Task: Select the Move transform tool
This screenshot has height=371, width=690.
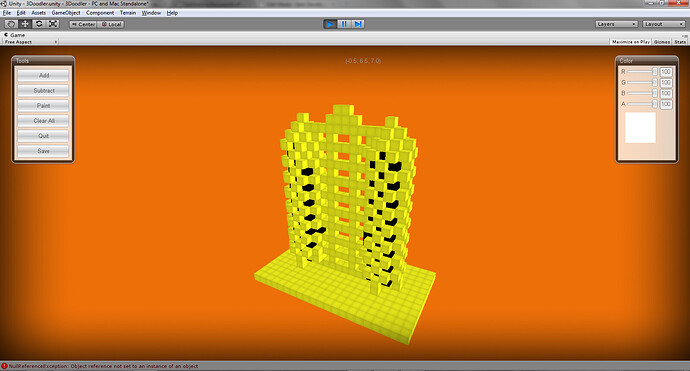Action: [x=25, y=24]
